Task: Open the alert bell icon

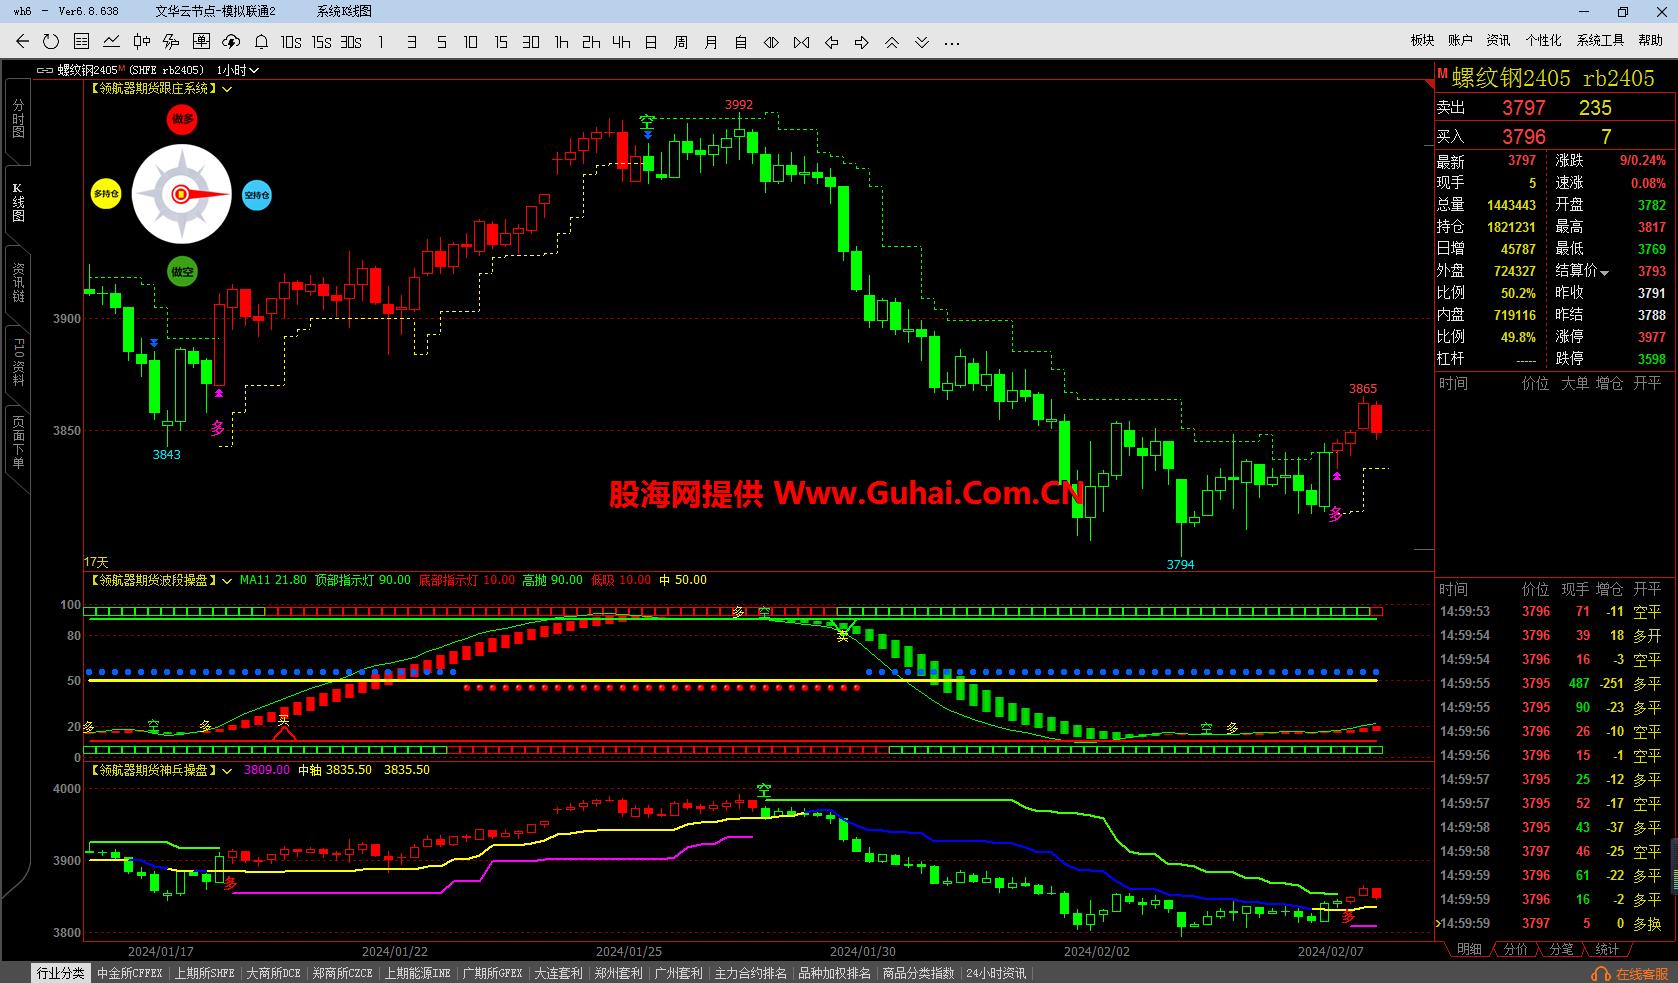Action: [261, 42]
